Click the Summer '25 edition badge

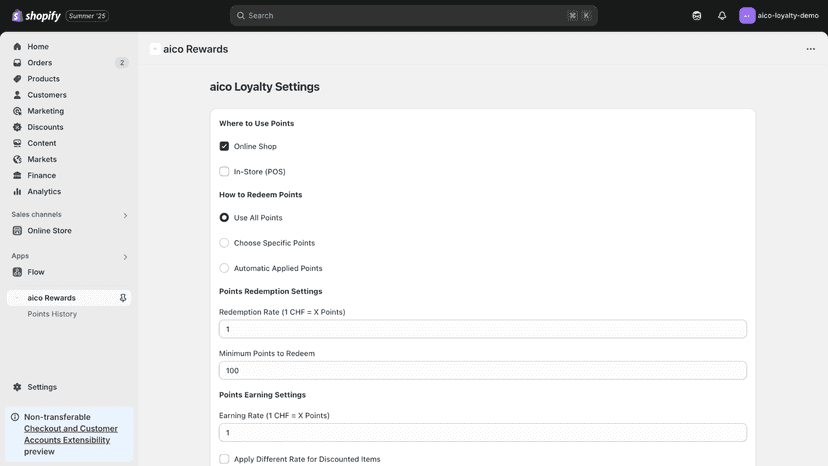tap(87, 16)
